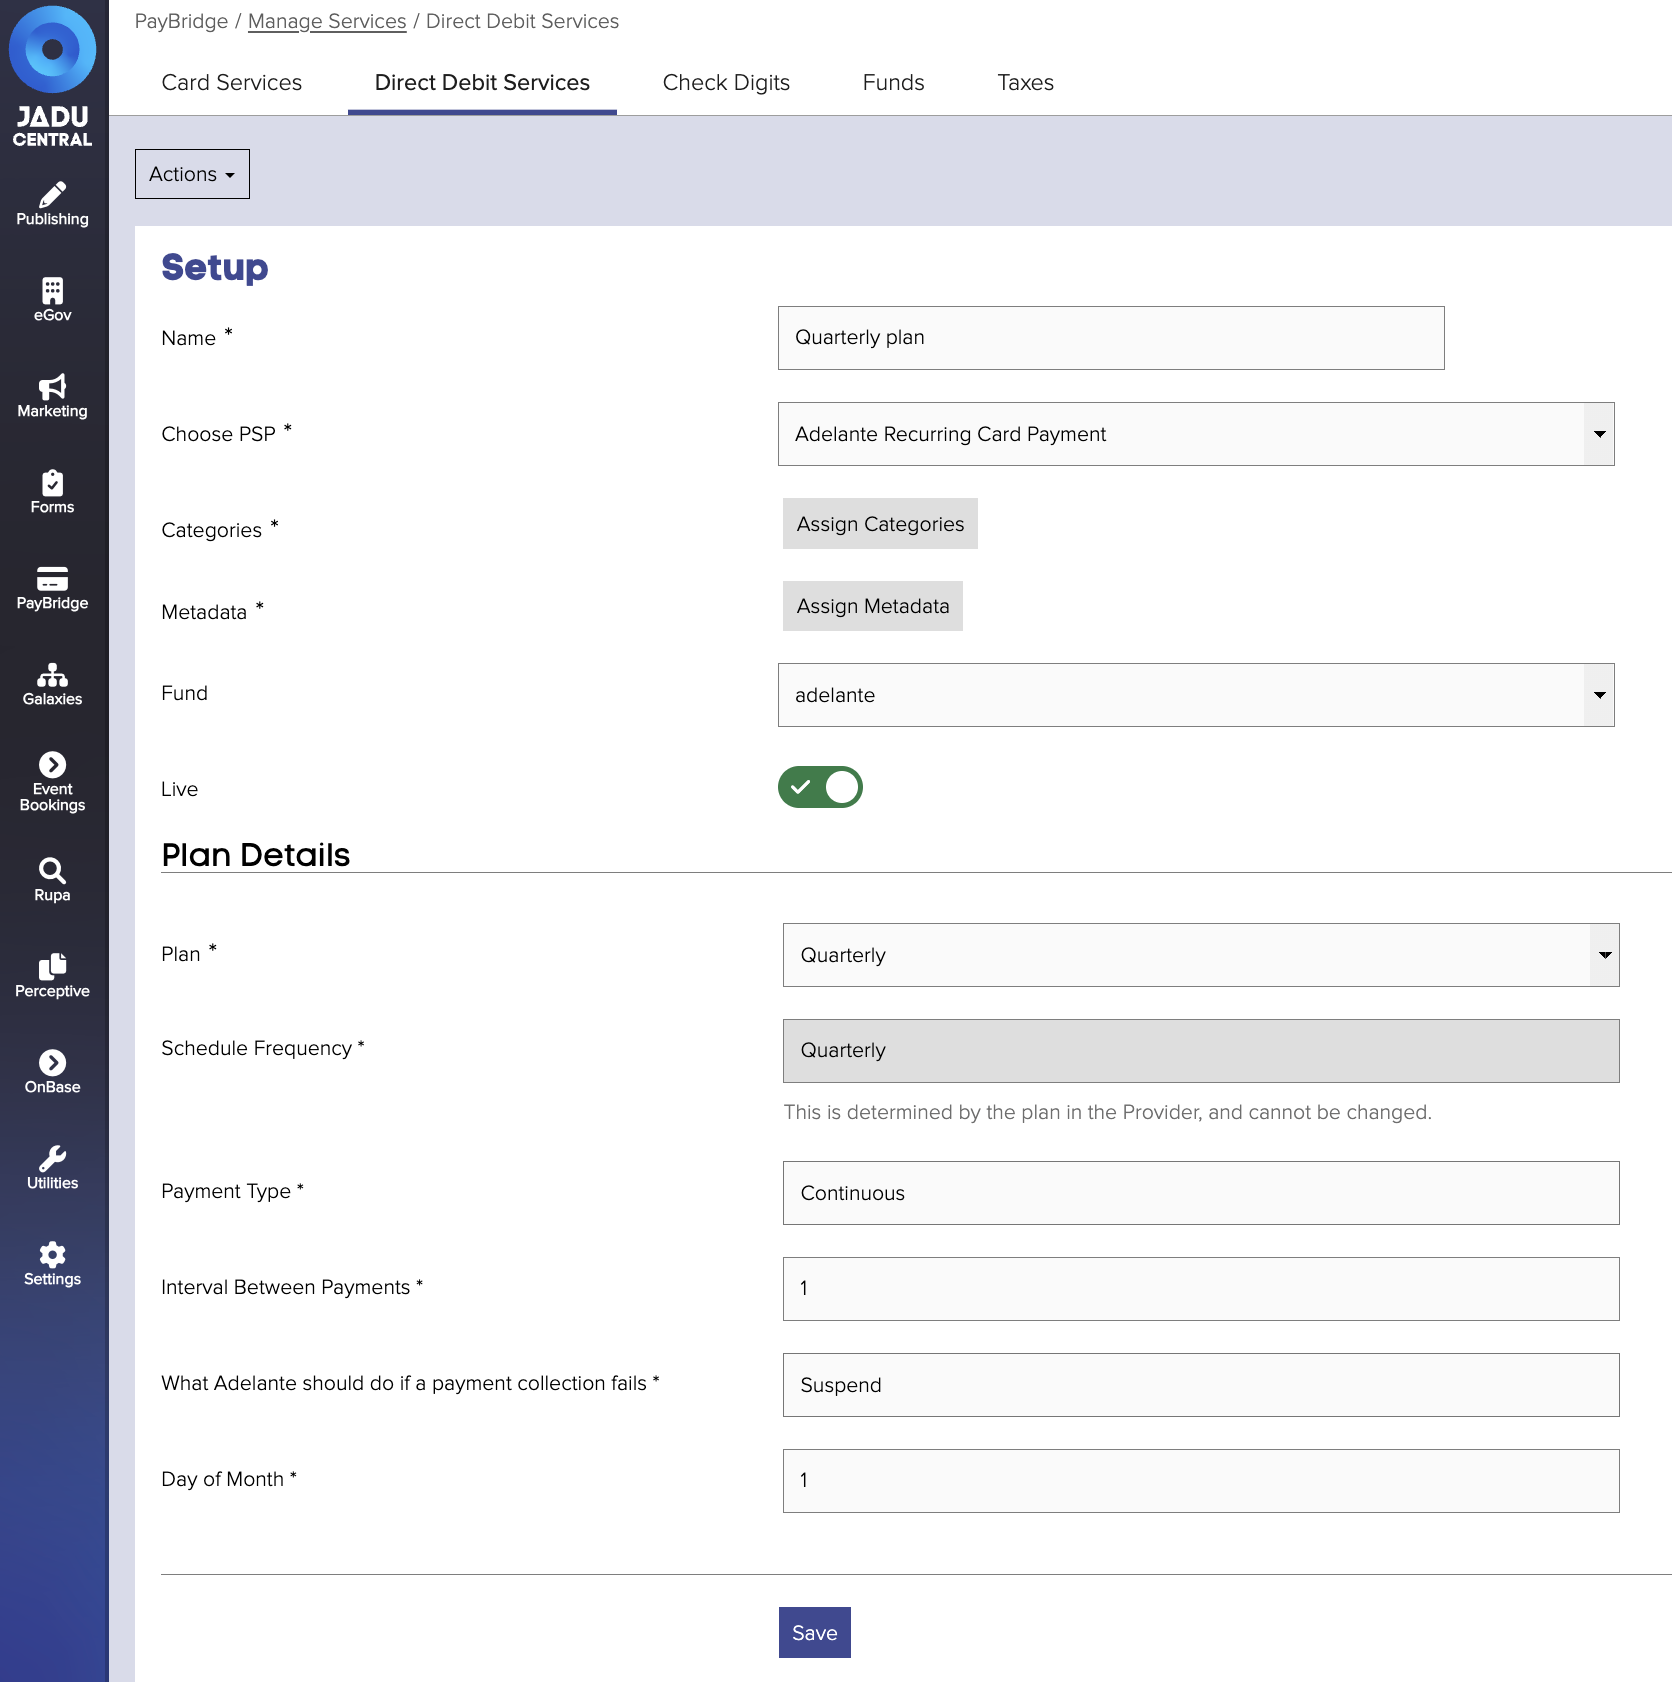Follow the Manage Services breadcrumb link

click(327, 21)
